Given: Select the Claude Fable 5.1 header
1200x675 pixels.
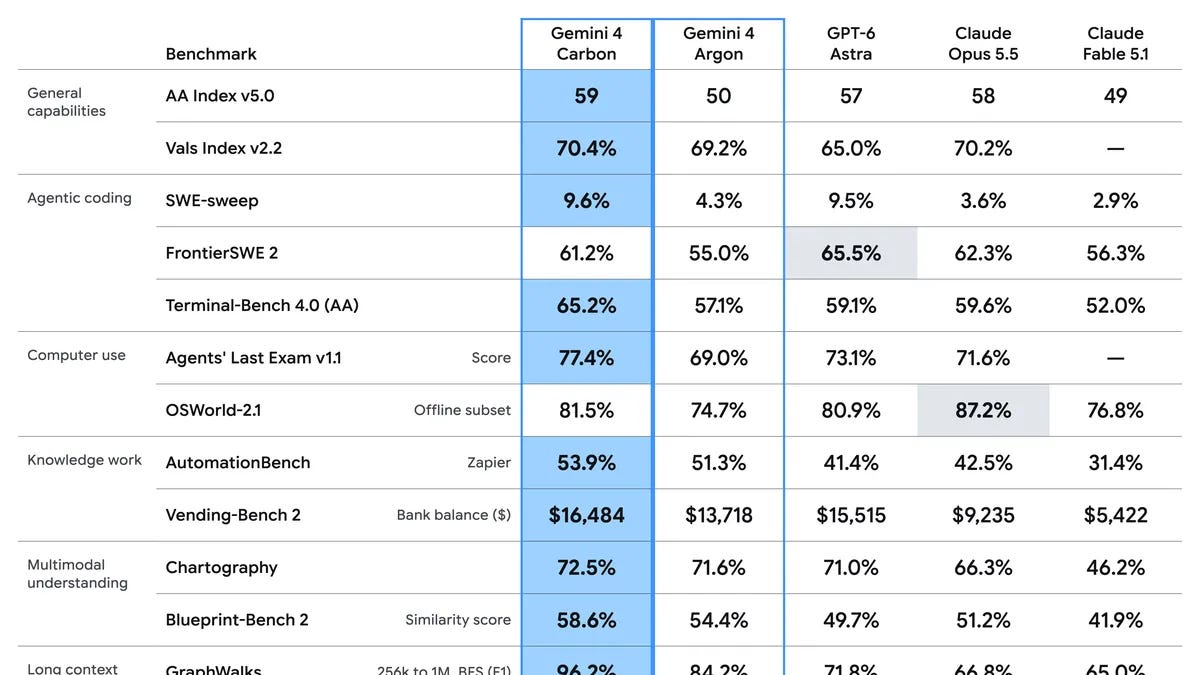Looking at the screenshot, I should [1115, 44].
